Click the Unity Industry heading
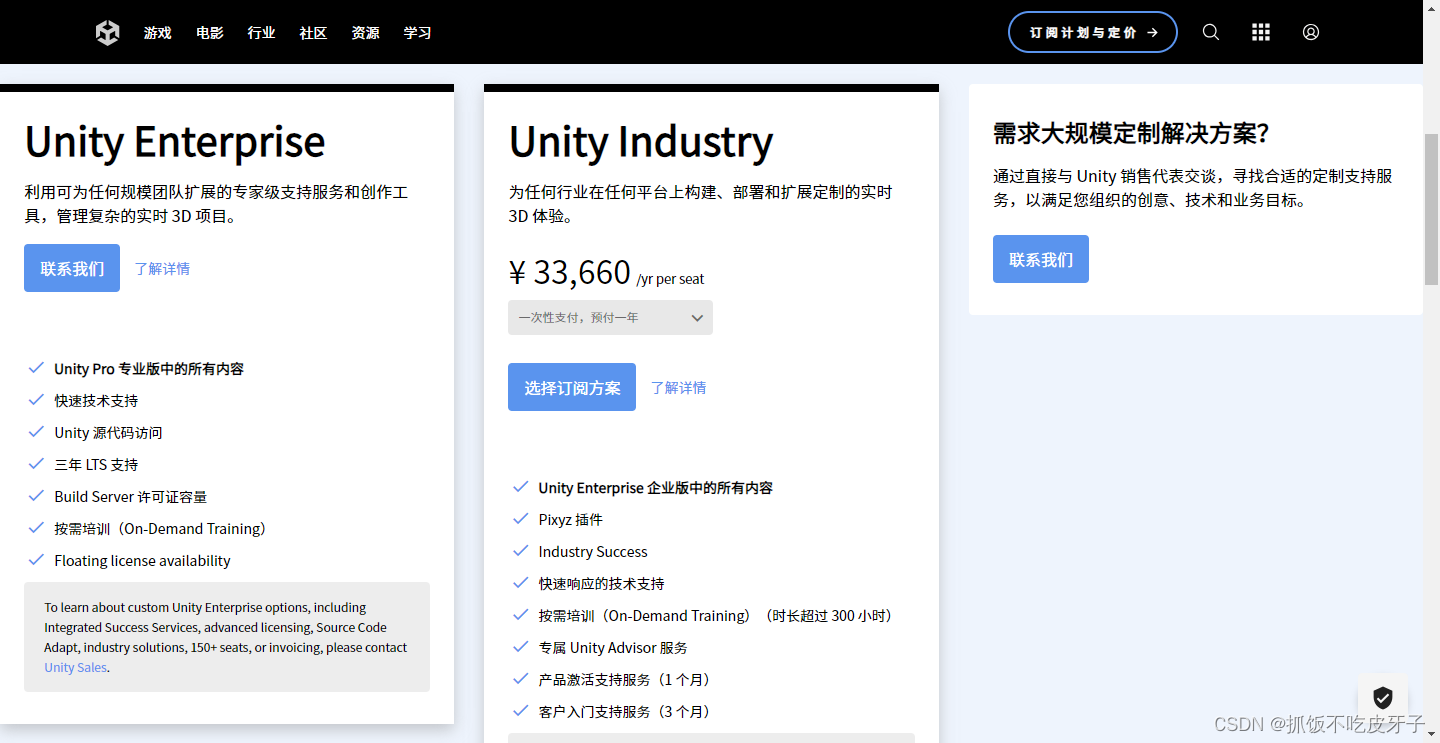Viewport: 1440px width, 743px height. coord(641,141)
